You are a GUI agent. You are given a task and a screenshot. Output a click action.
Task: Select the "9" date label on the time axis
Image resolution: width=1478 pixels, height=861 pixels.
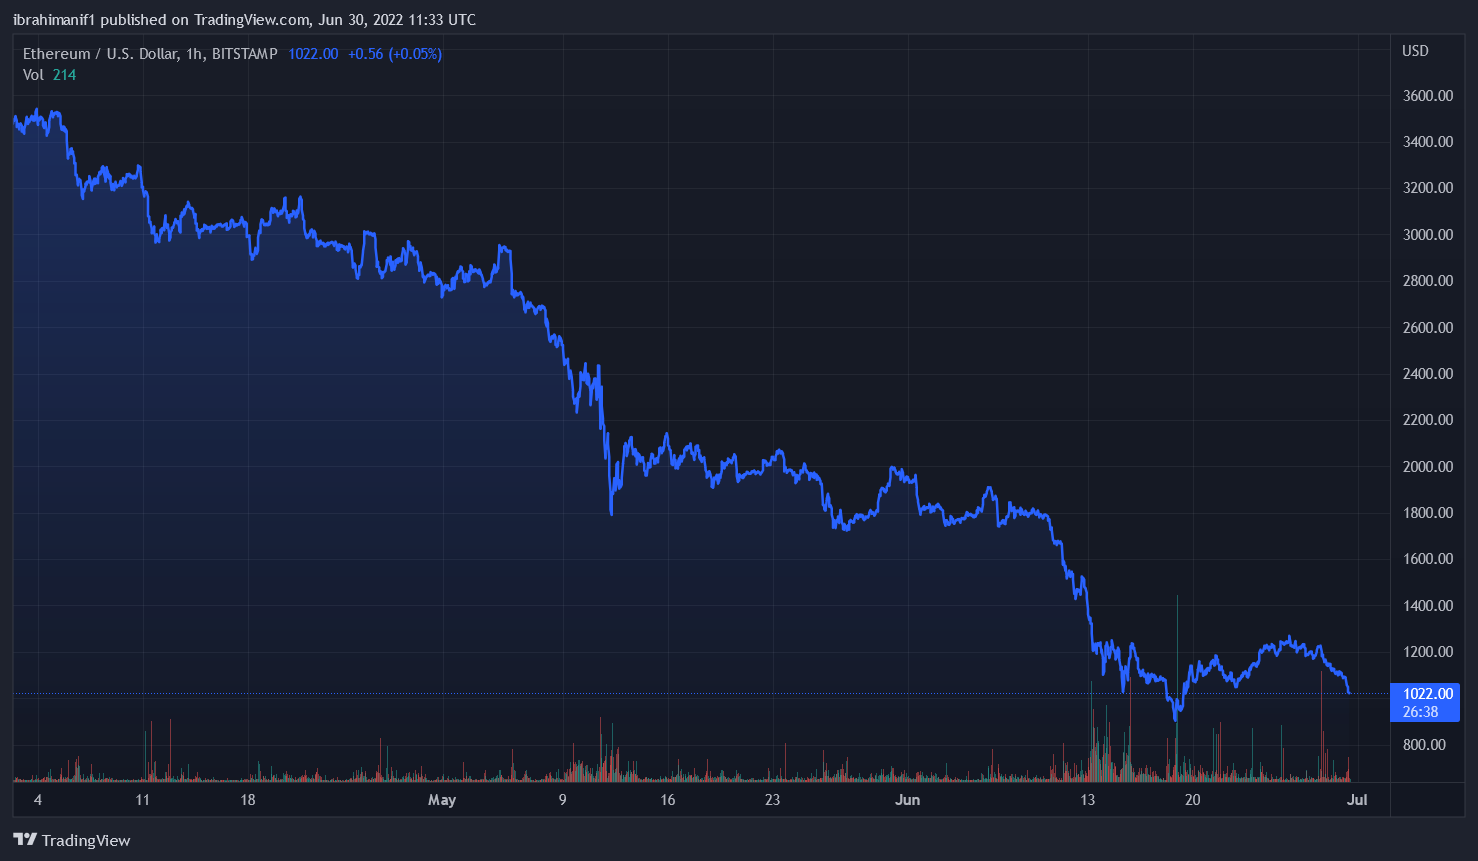click(x=563, y=800)
